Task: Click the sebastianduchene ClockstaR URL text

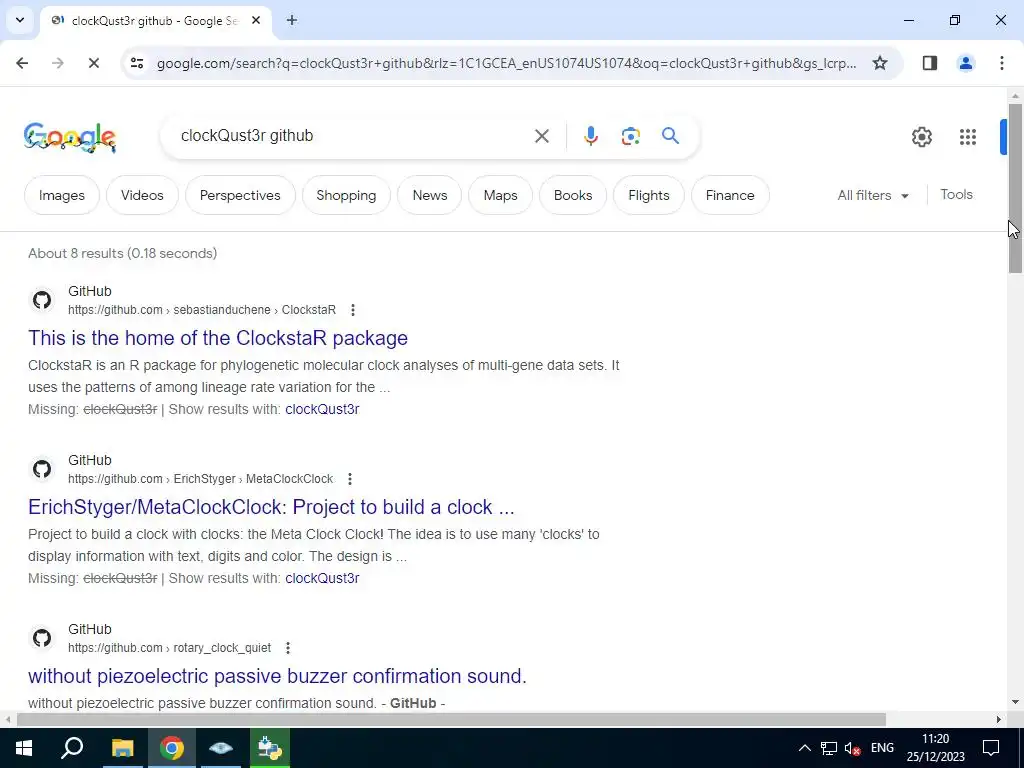Action: 202,310
